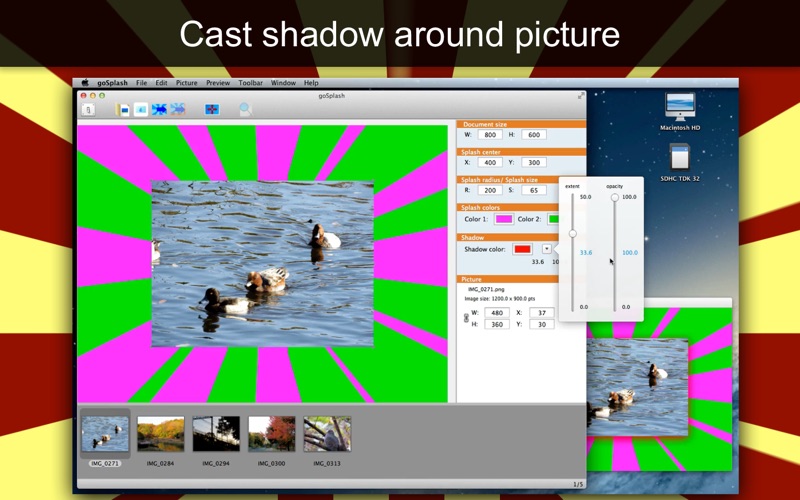Open the Edit menu
The image size is (800, 500).
[x=161, y=83]
